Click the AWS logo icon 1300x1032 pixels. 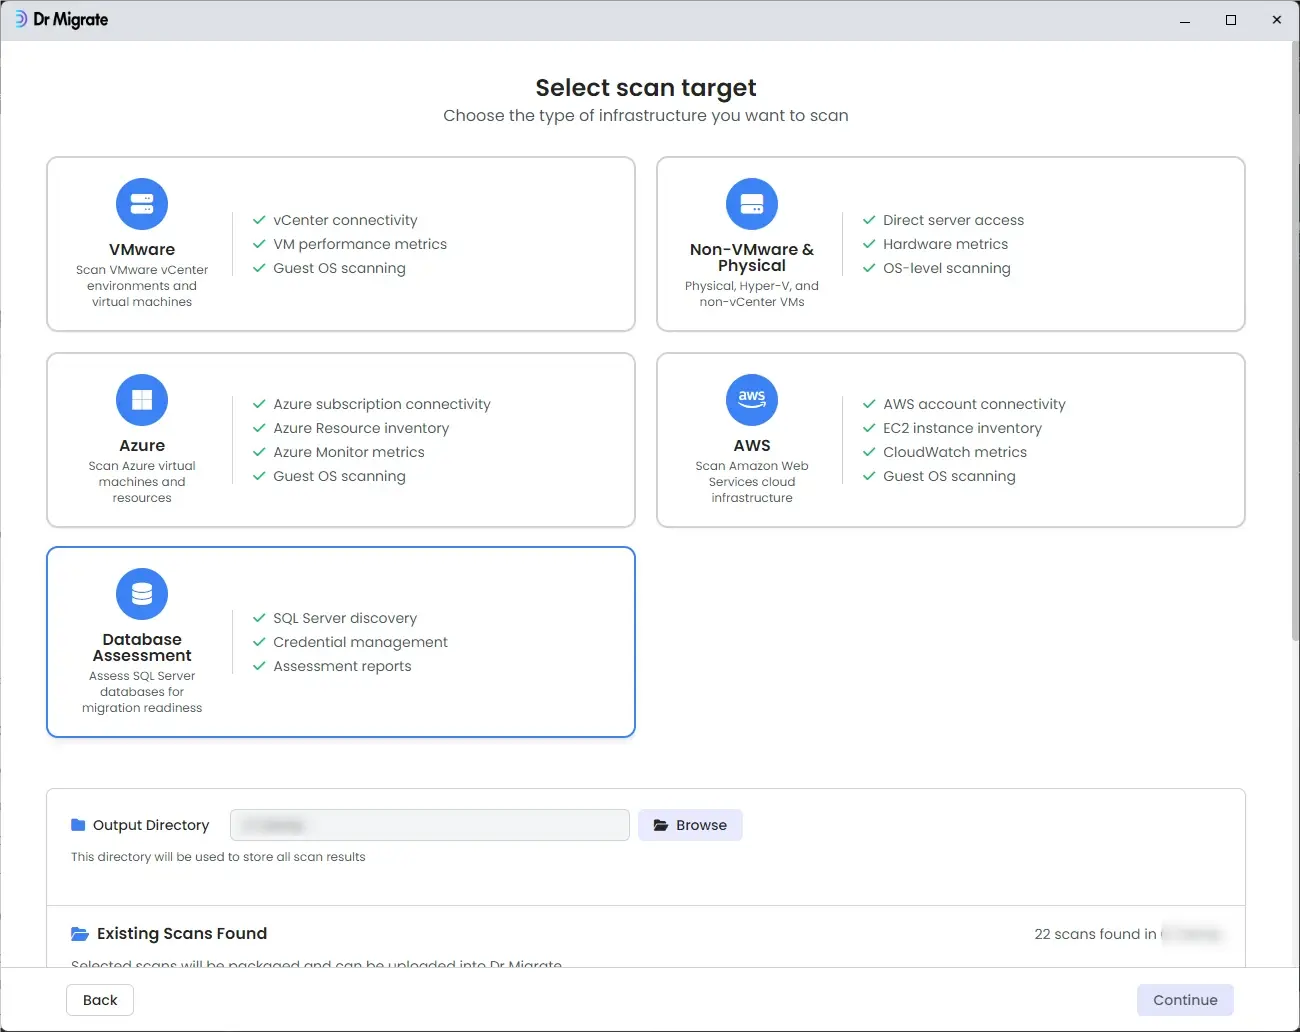(752, 400)
